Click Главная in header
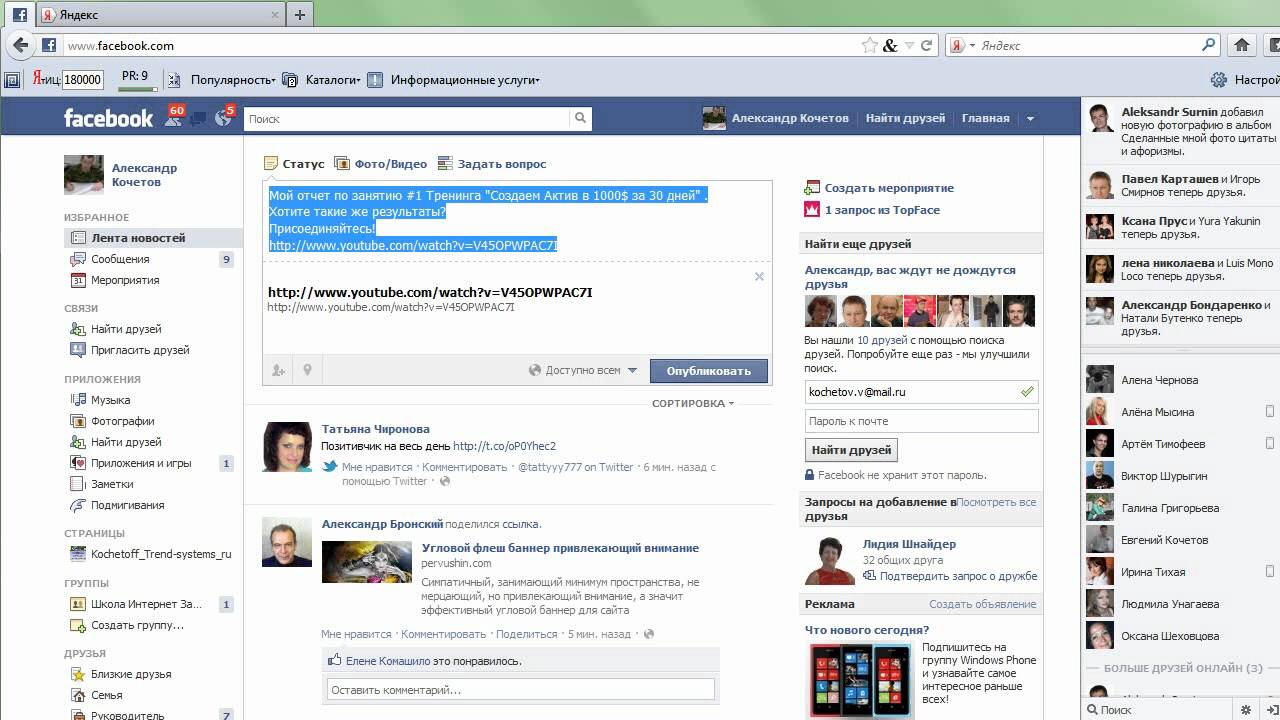Viewport: 1280px width, 720px height. (x=986, y=118)
